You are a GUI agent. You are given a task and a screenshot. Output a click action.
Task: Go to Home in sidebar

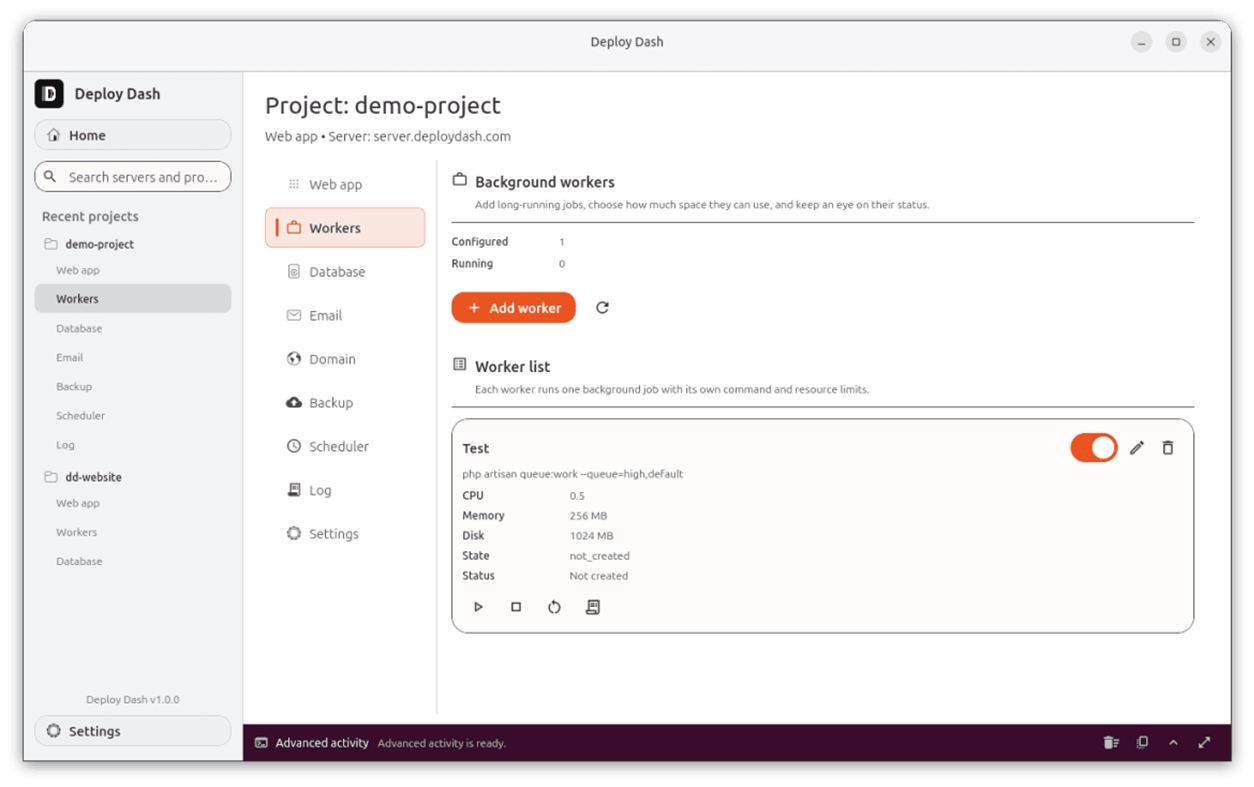tap(133, 135)
